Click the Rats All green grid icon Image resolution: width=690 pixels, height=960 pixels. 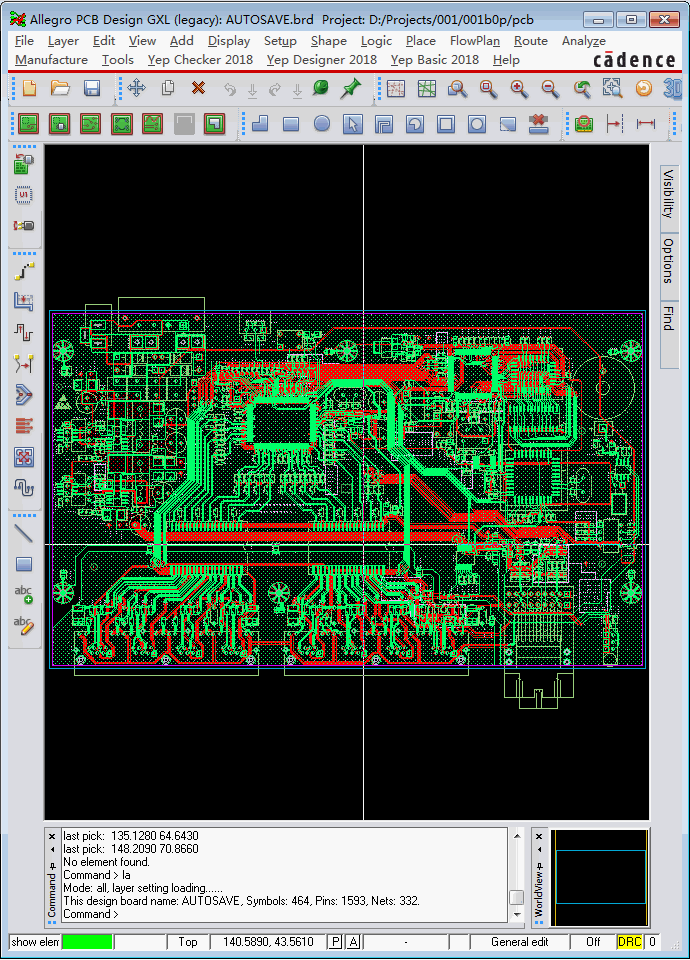pyautogui.click(x=427, y=89)
